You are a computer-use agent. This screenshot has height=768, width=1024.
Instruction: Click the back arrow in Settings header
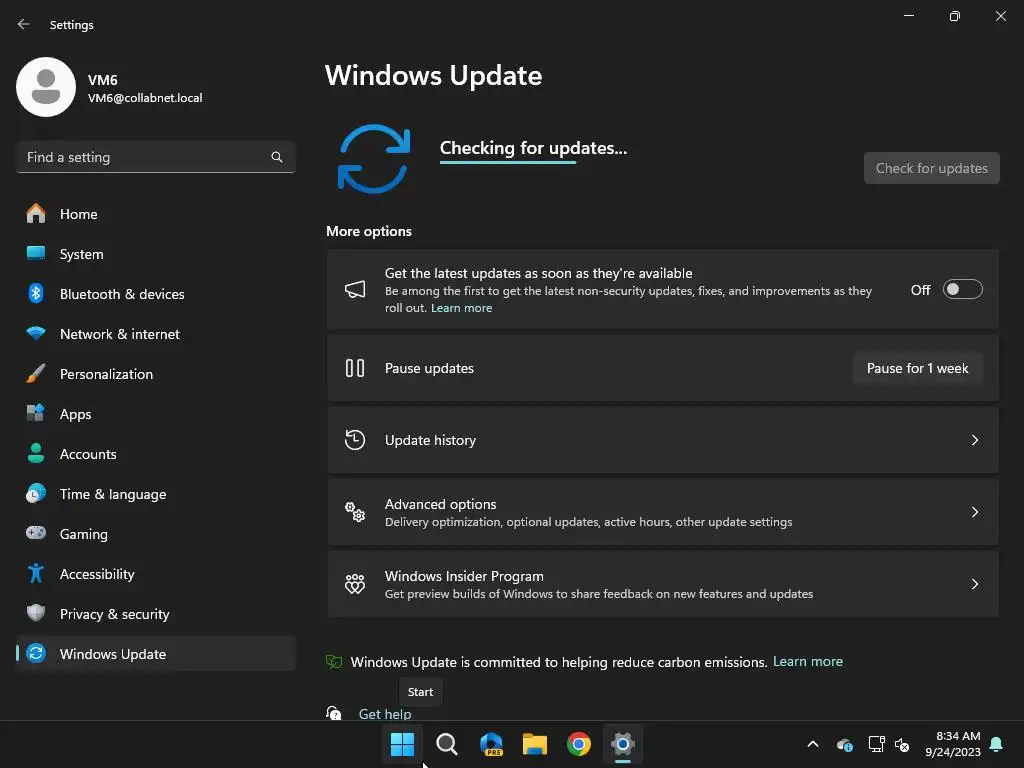coord(24,24)
